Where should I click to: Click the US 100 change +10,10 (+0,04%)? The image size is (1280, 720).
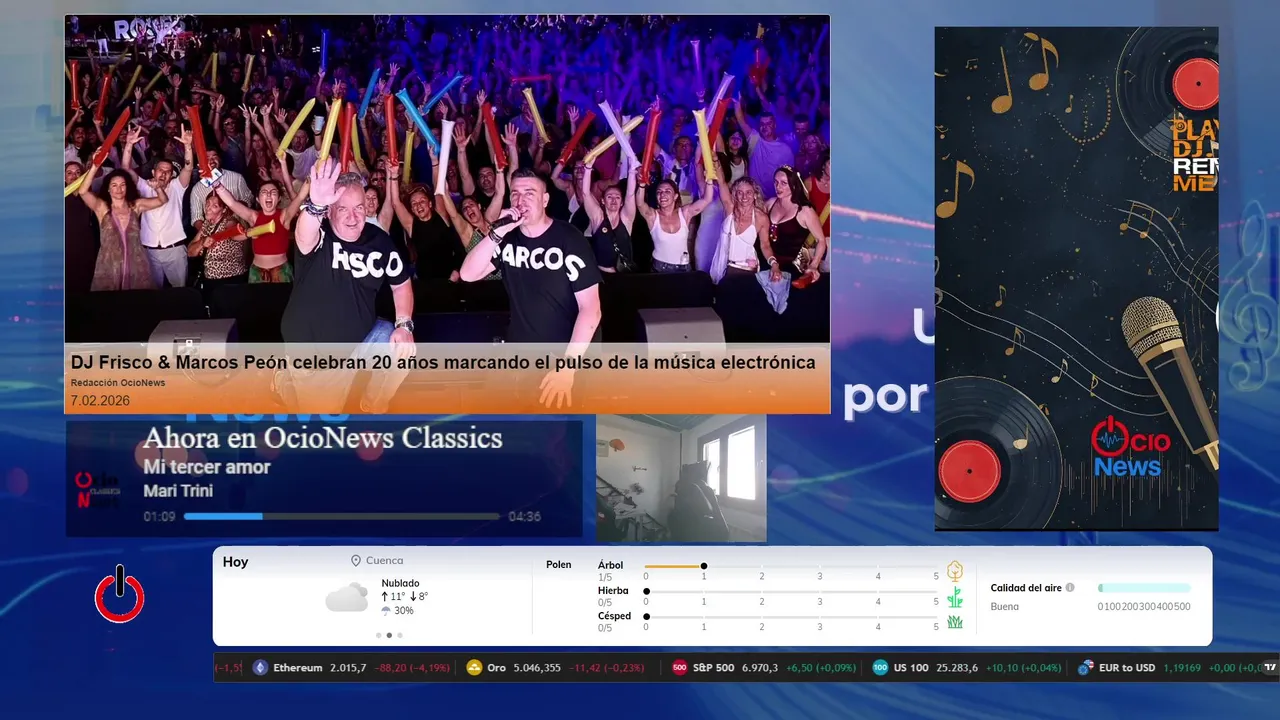[1024, 668]
